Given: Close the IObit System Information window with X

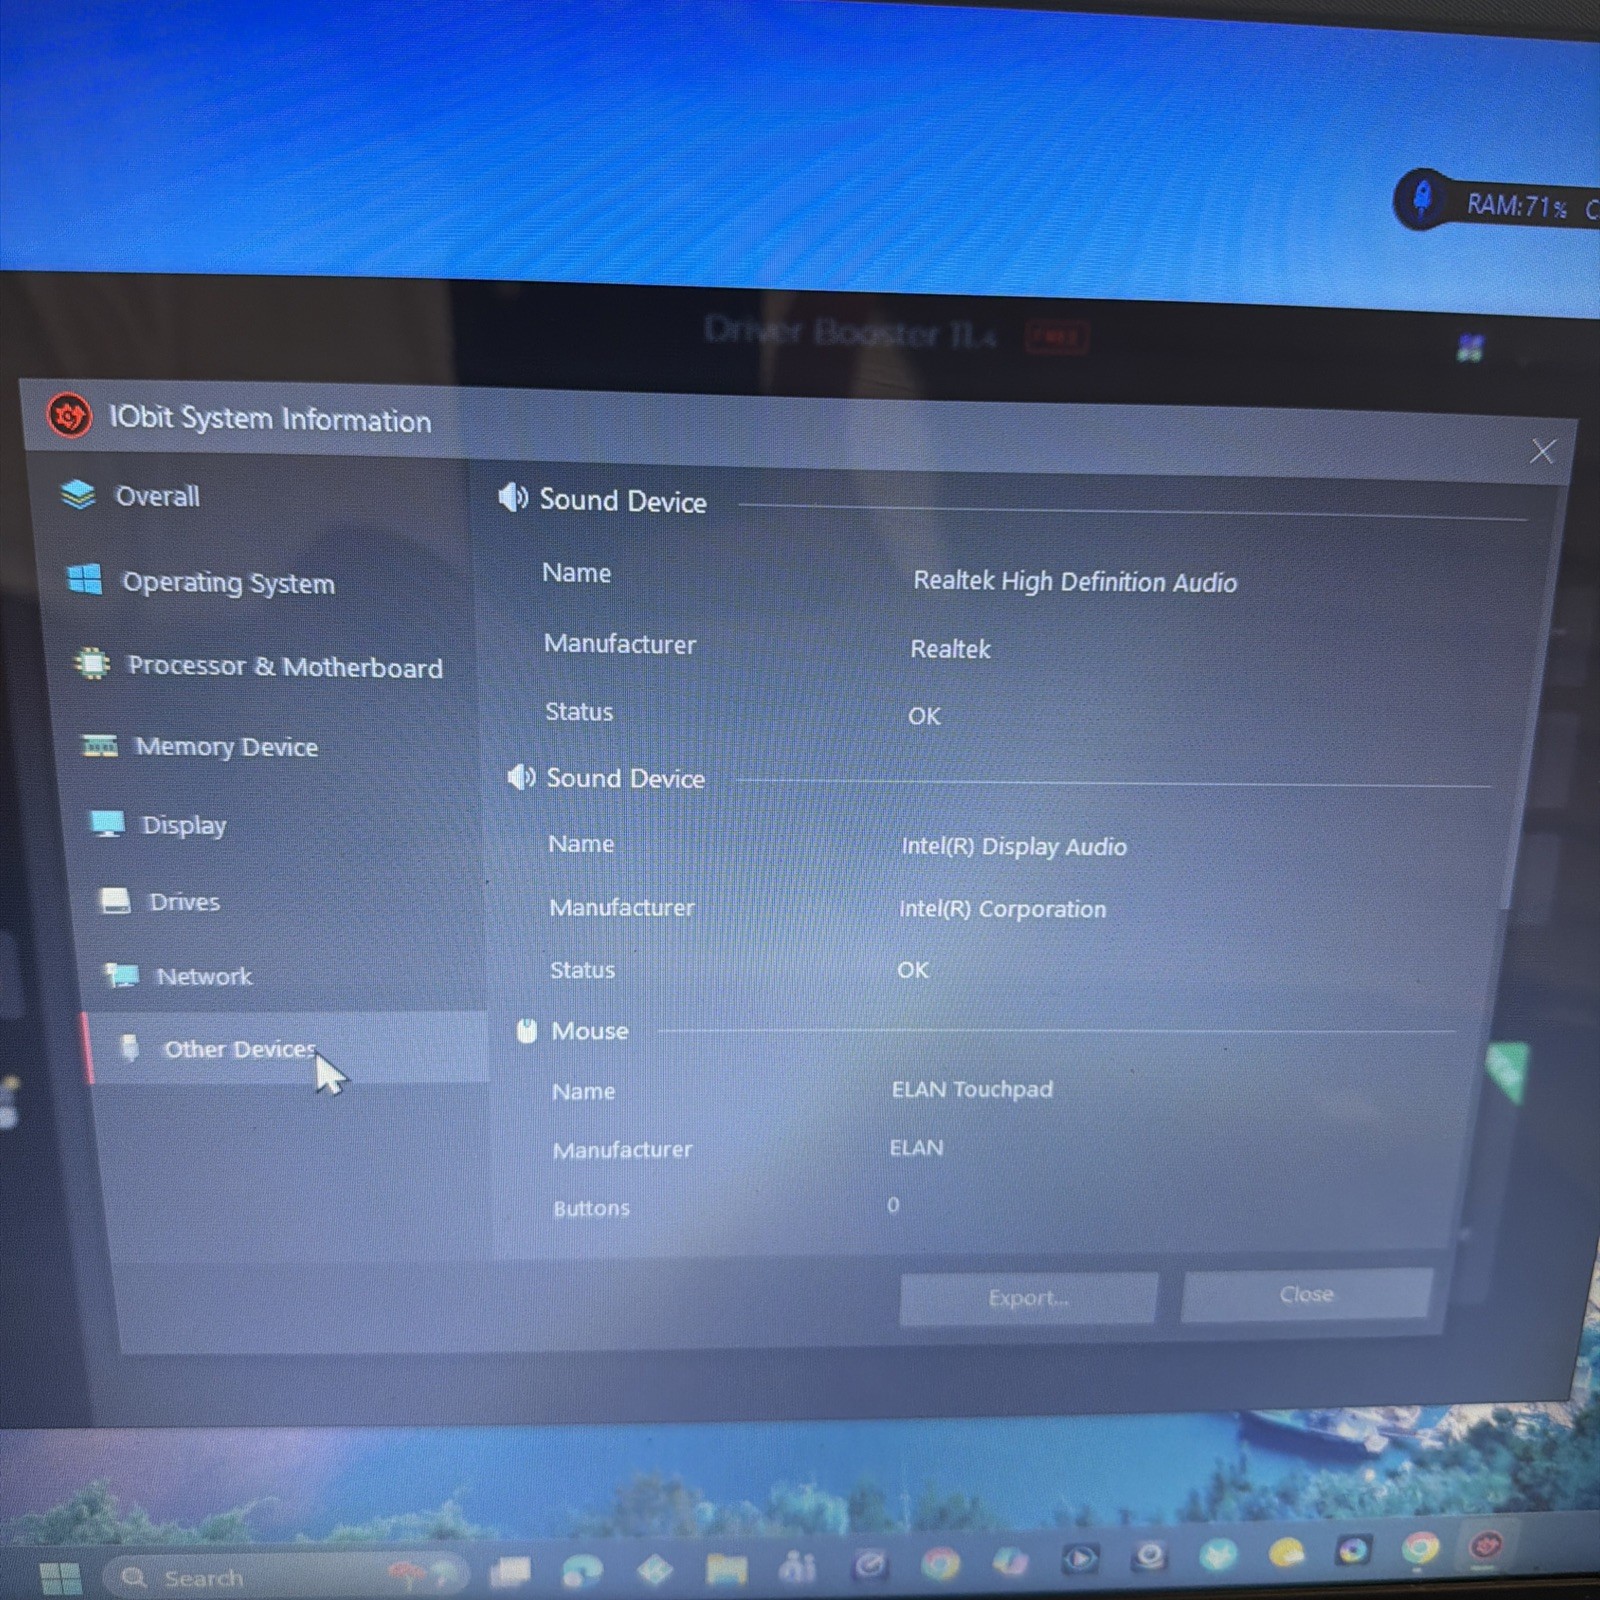Looking at the screenshot, I should [x=1542, y=451].
